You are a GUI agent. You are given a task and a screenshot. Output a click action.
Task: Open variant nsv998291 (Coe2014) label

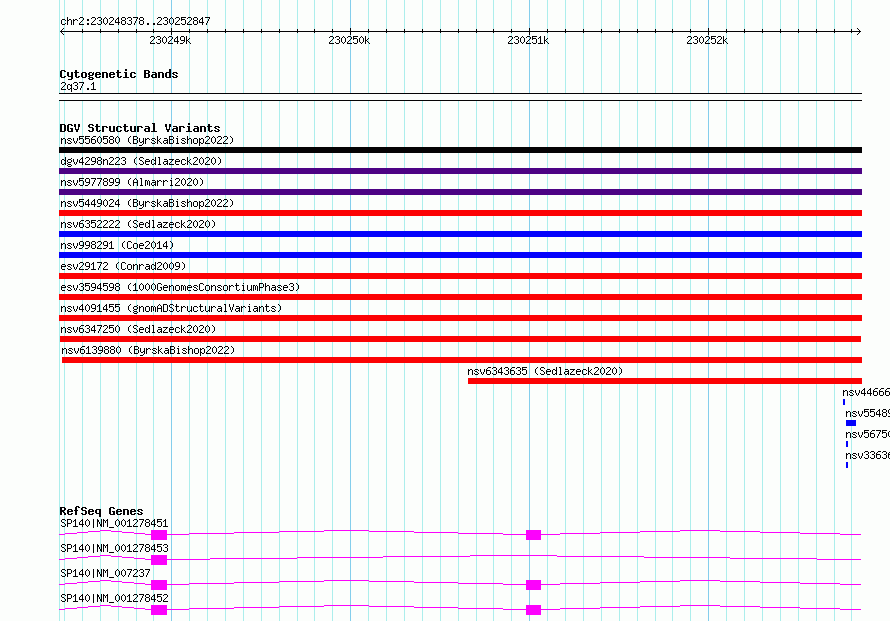click(117, 245)
